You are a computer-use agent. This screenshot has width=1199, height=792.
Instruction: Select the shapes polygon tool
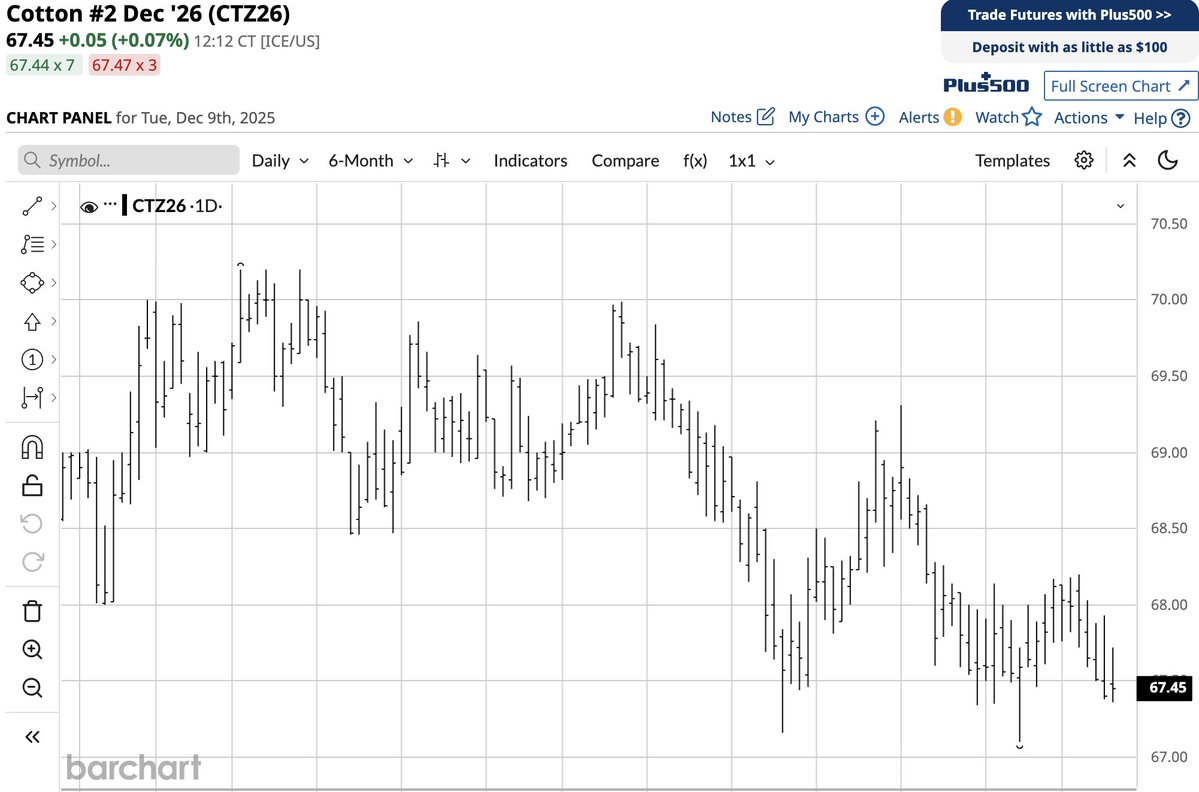(32, 283)
